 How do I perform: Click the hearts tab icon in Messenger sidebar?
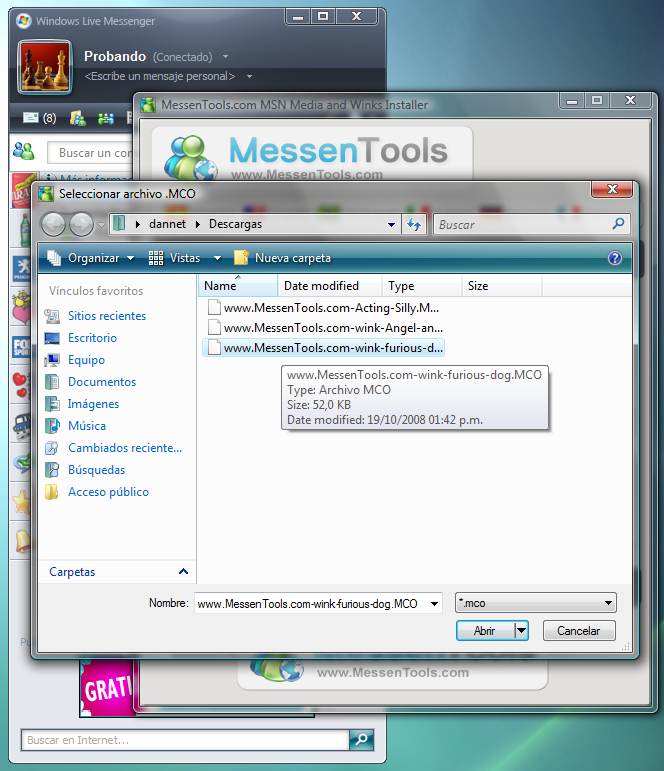[x=21, y=384]
